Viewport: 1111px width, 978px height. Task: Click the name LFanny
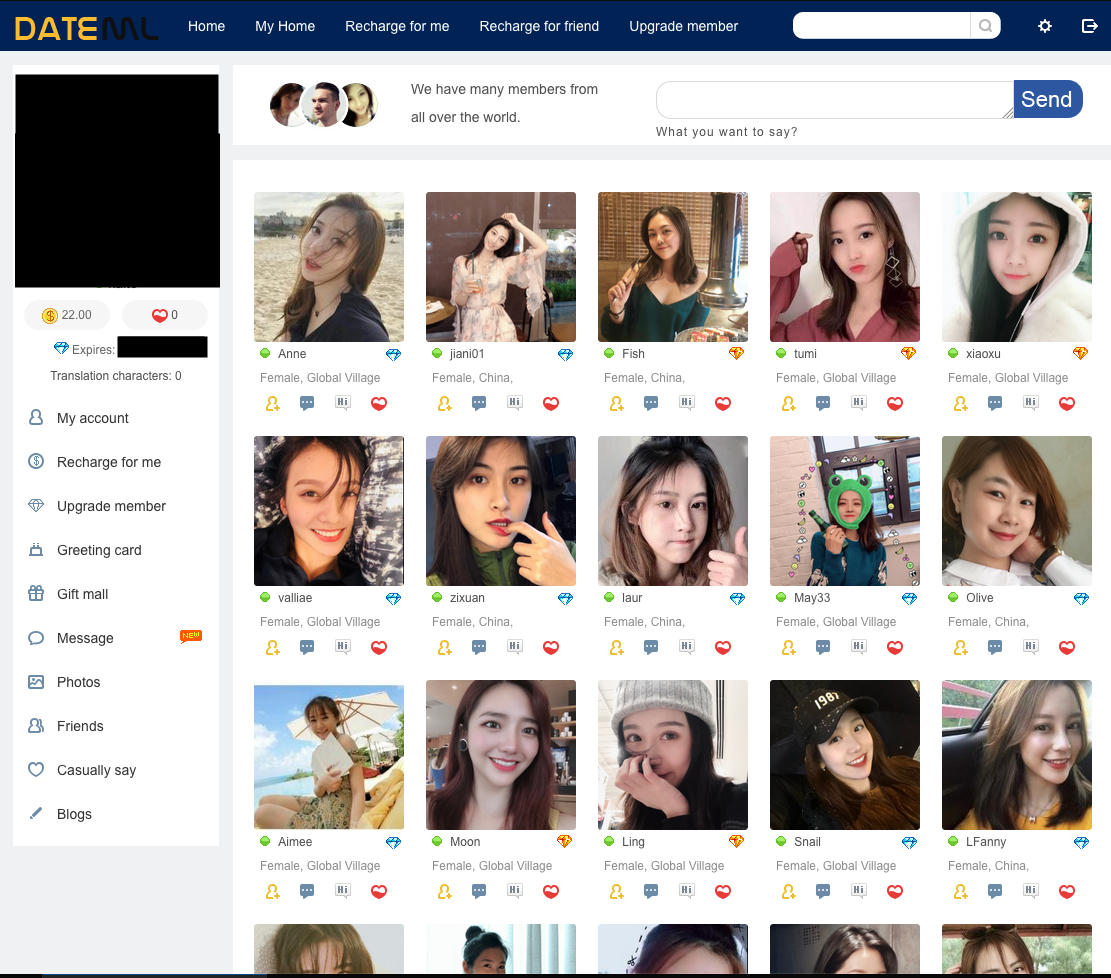[x=986, y=842]
